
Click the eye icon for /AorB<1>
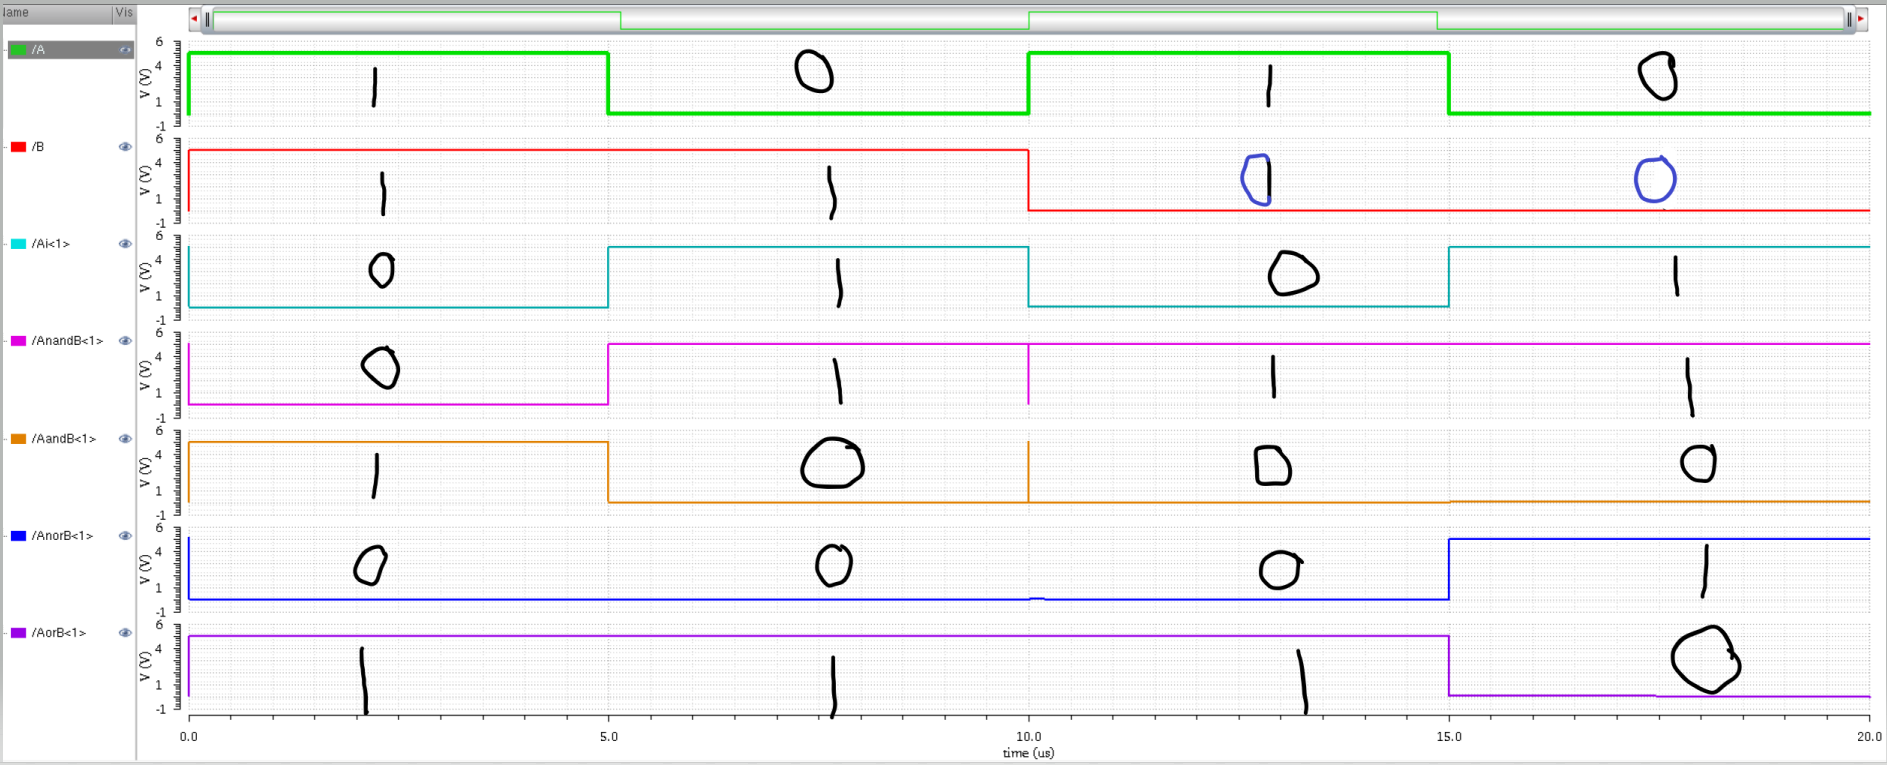click(x=125, y=633)
